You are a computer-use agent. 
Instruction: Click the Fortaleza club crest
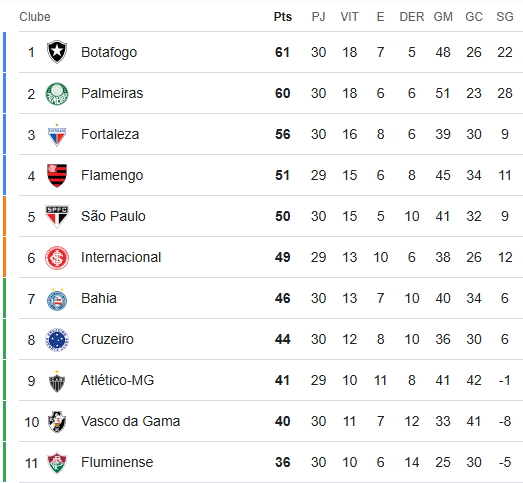[57, 135]
